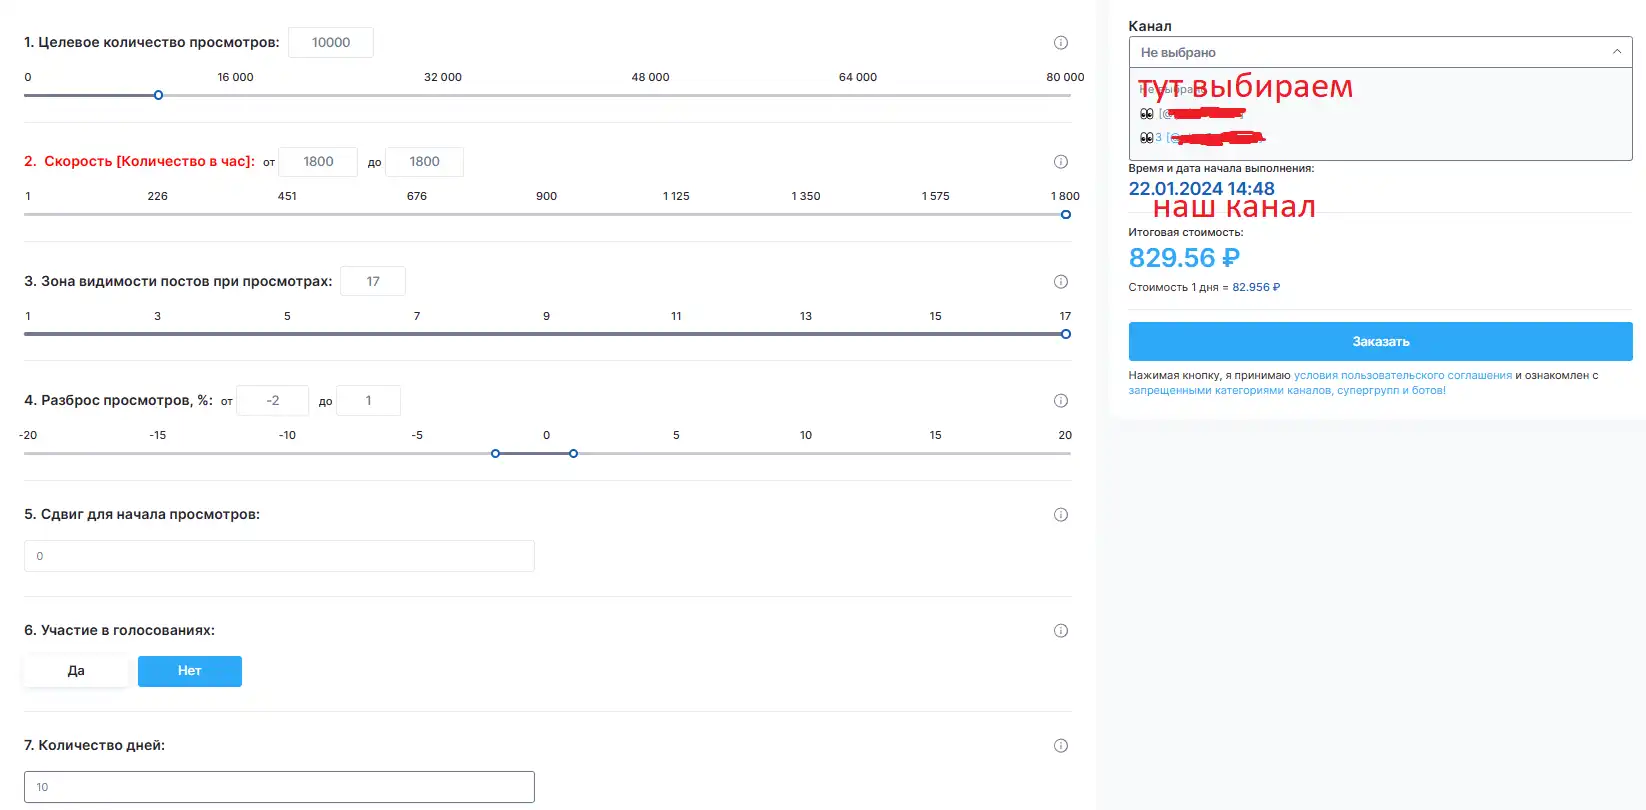Focus number of days input field
Viewport: 1646px width, 810px height.
tap(279, 787)
